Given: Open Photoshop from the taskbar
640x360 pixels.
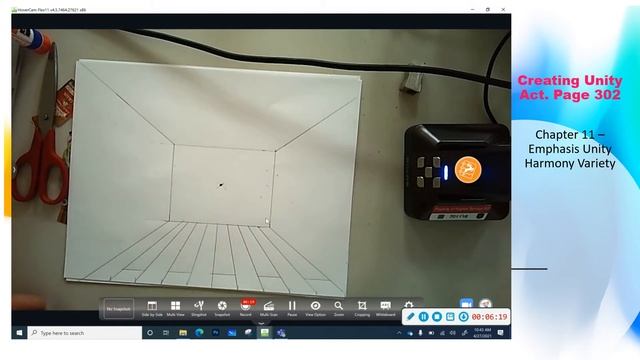Looking at the screenshot, I should 216,333.
